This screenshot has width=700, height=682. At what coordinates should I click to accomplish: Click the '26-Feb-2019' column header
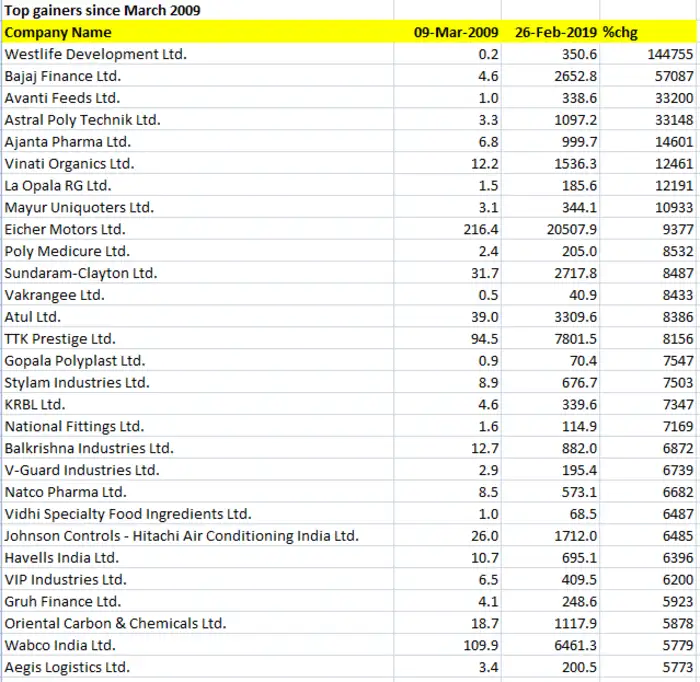point(556,32)
